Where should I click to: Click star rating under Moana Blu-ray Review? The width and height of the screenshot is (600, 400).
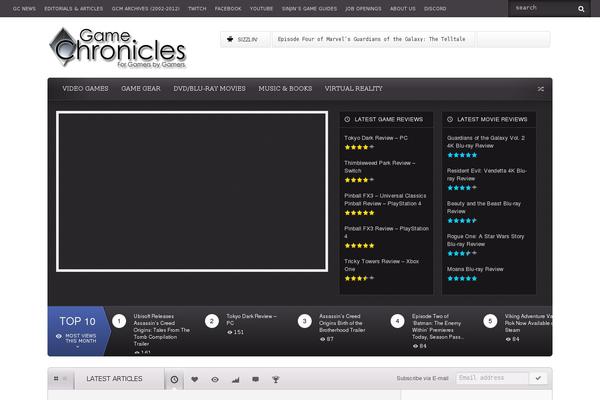click(x=462, y=278)
